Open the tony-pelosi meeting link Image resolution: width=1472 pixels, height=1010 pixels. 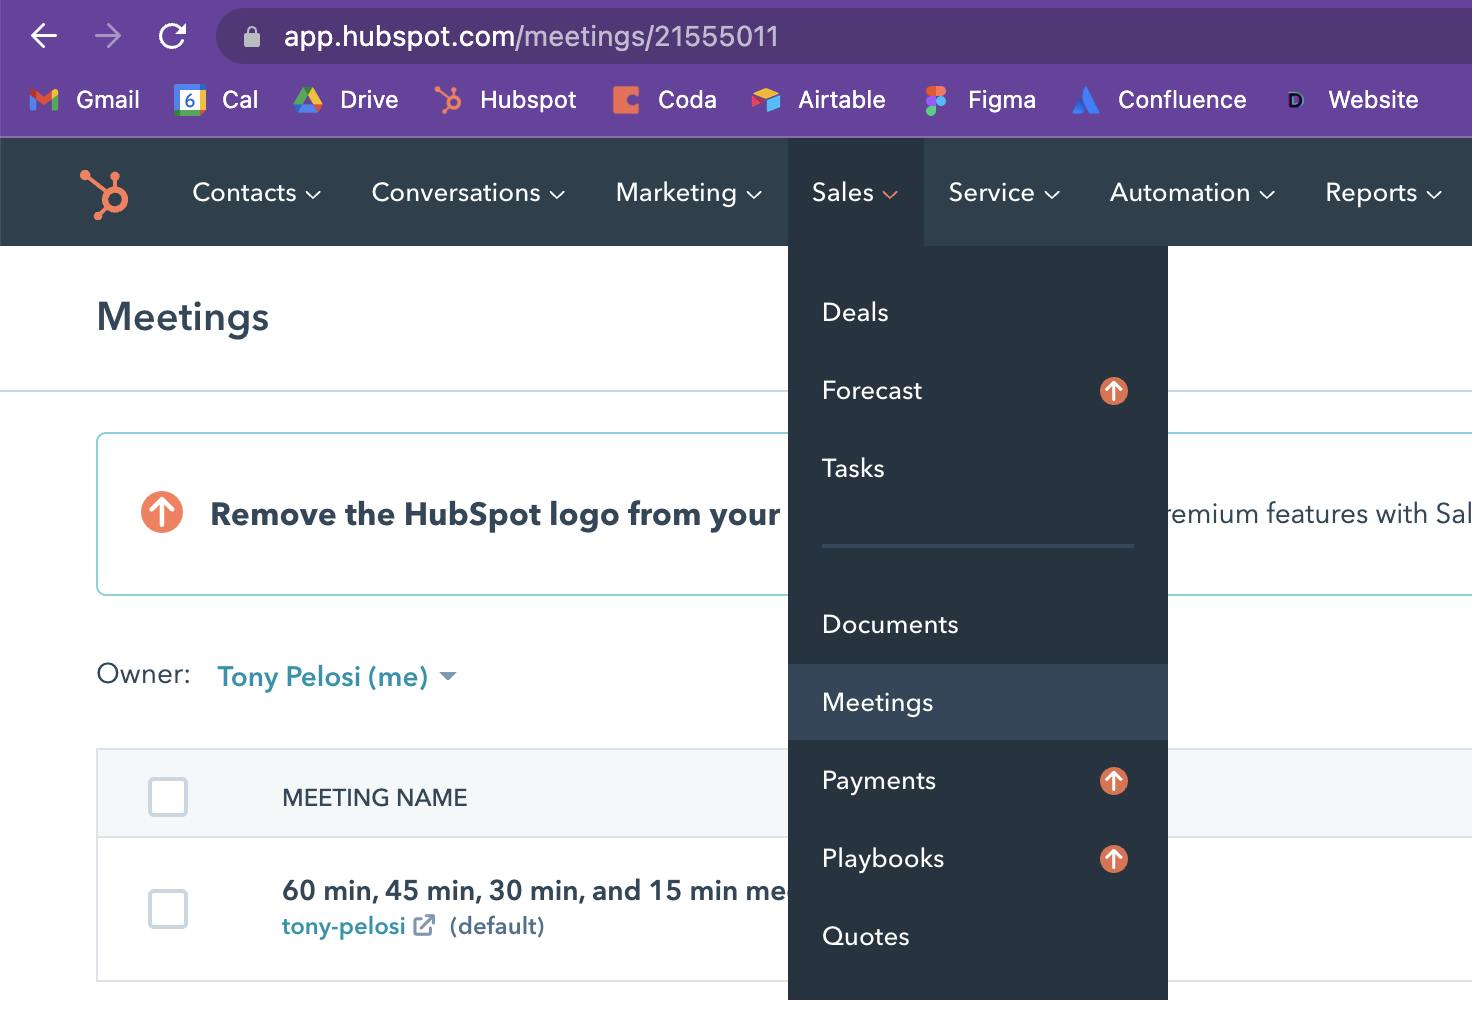click(344, 926)
